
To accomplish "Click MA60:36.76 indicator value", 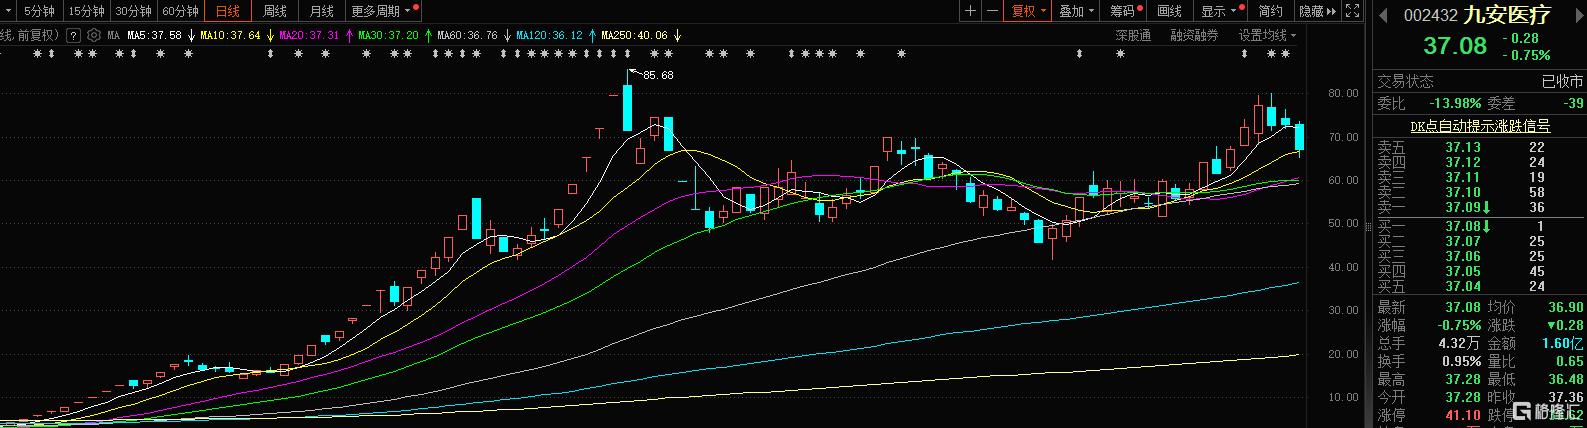I will tap(467, 35).
